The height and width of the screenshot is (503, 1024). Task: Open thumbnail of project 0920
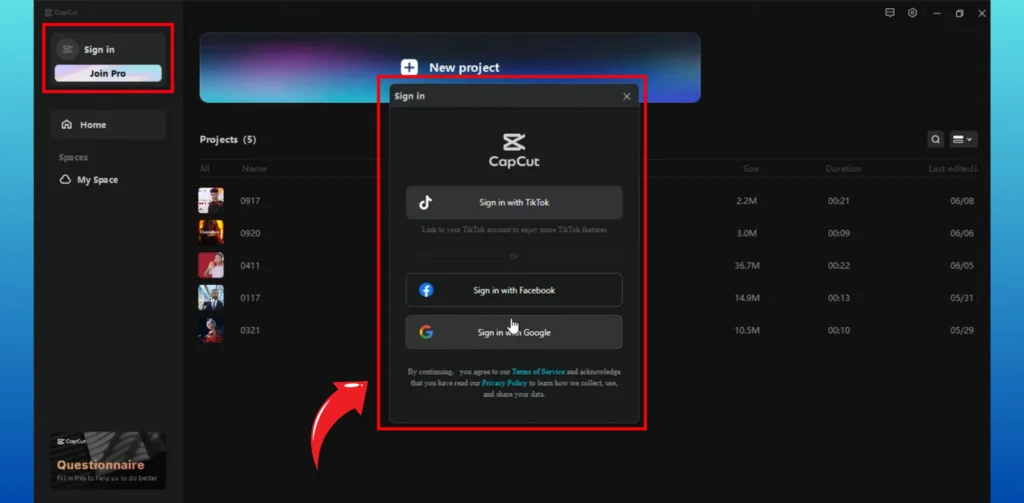(x=211, y=233)
